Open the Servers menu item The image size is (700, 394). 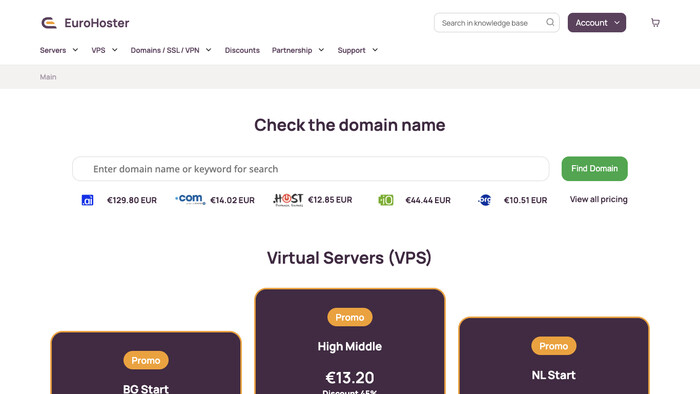[x=53, y=50]
